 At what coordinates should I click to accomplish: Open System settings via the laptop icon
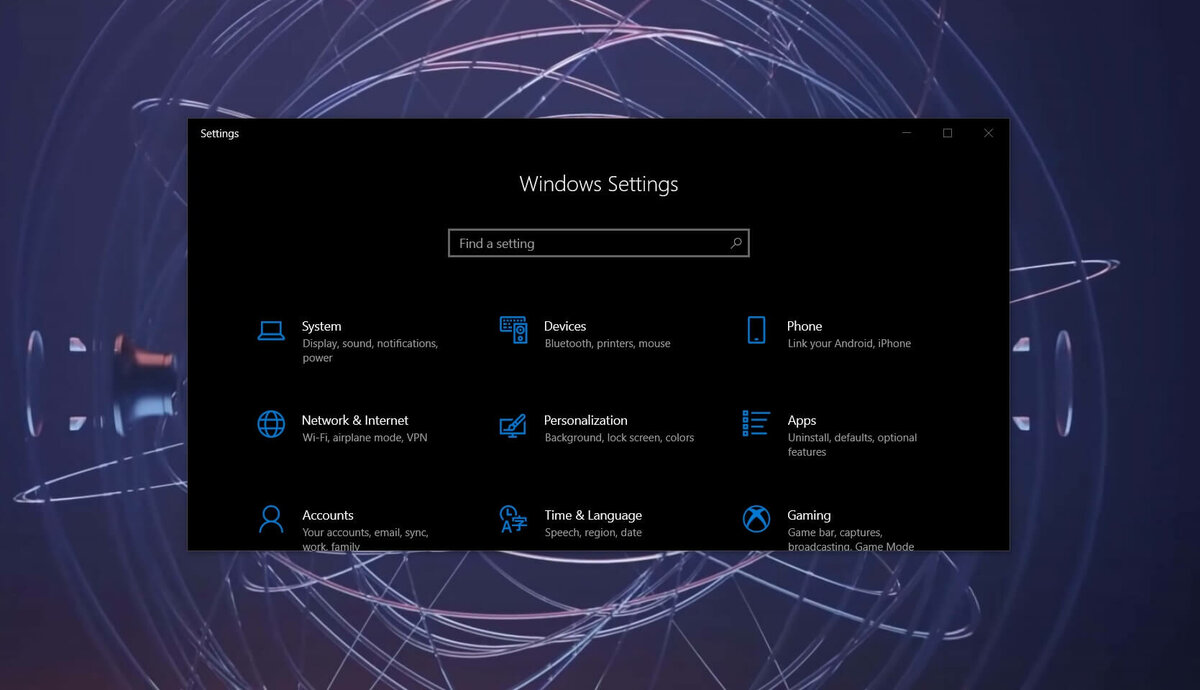pos(270,329)
